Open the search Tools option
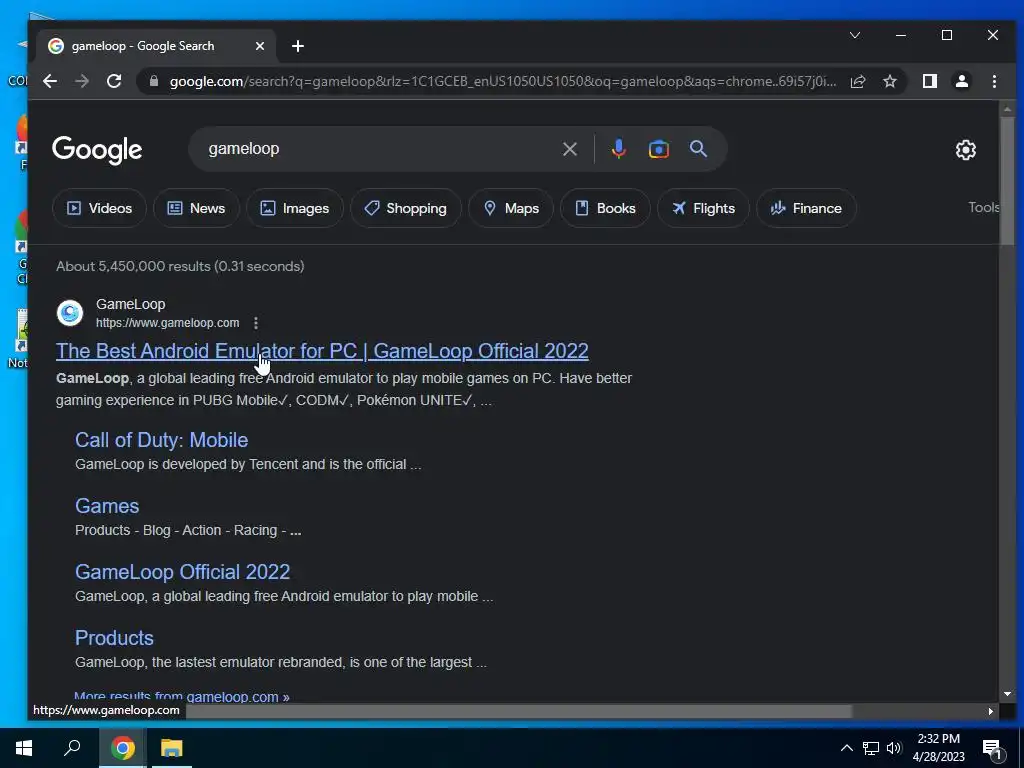The height and width of the screenshot is (768, 1024). click(x=984, y=207)
